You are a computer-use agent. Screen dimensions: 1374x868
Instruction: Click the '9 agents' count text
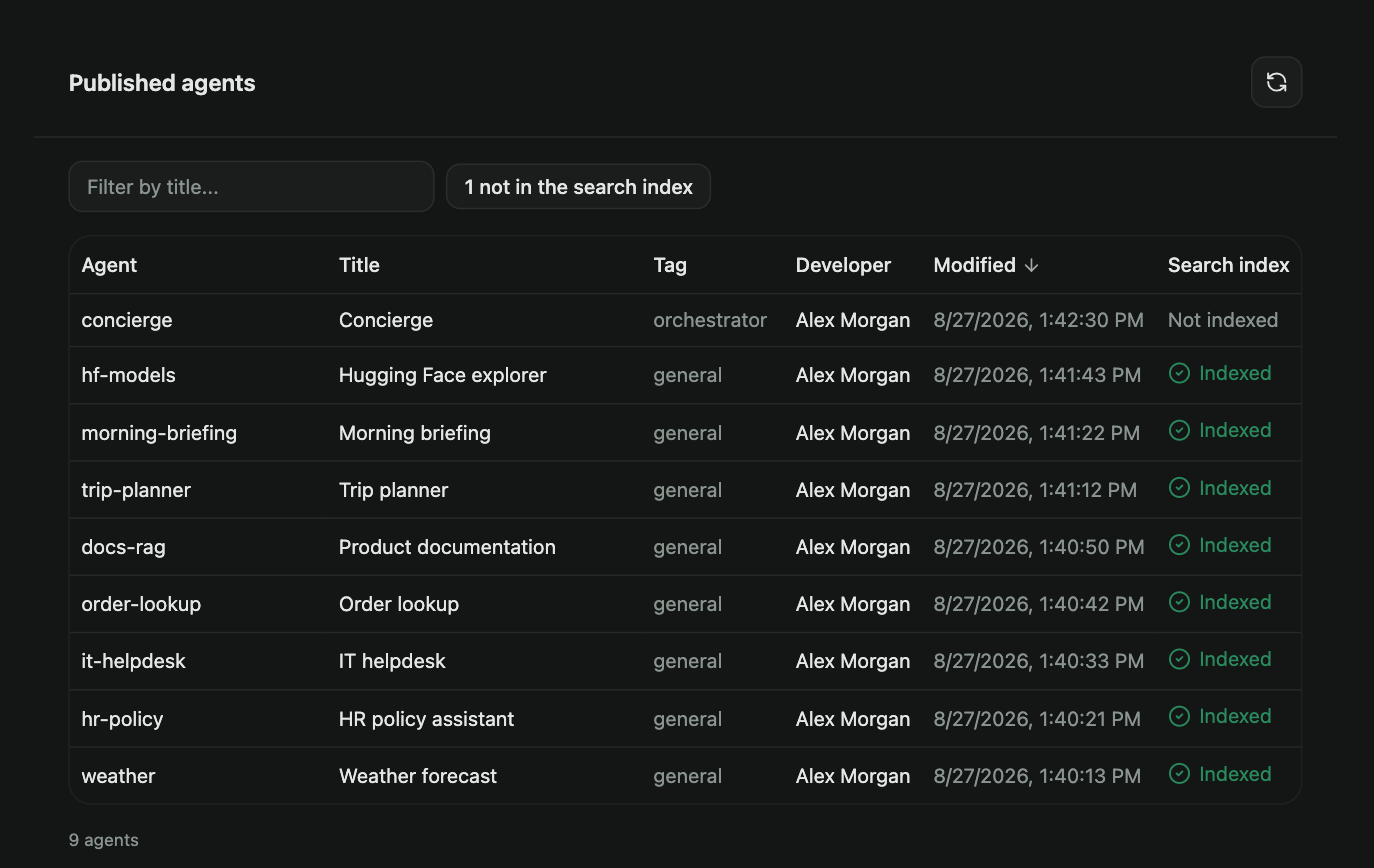coord(104,840)
